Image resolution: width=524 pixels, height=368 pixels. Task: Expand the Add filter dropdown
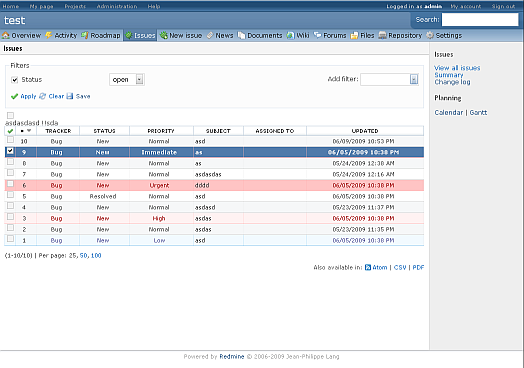(x=389, y=80)
